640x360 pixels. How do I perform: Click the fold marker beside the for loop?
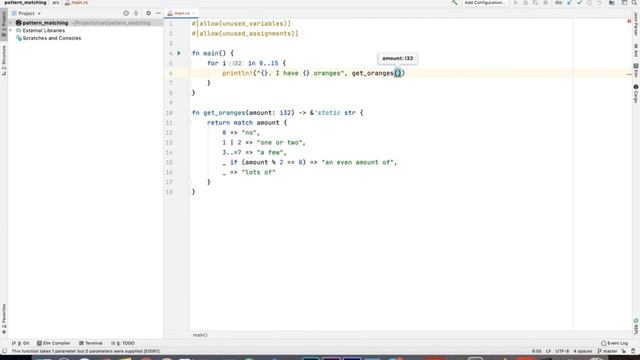pos(189,63)
